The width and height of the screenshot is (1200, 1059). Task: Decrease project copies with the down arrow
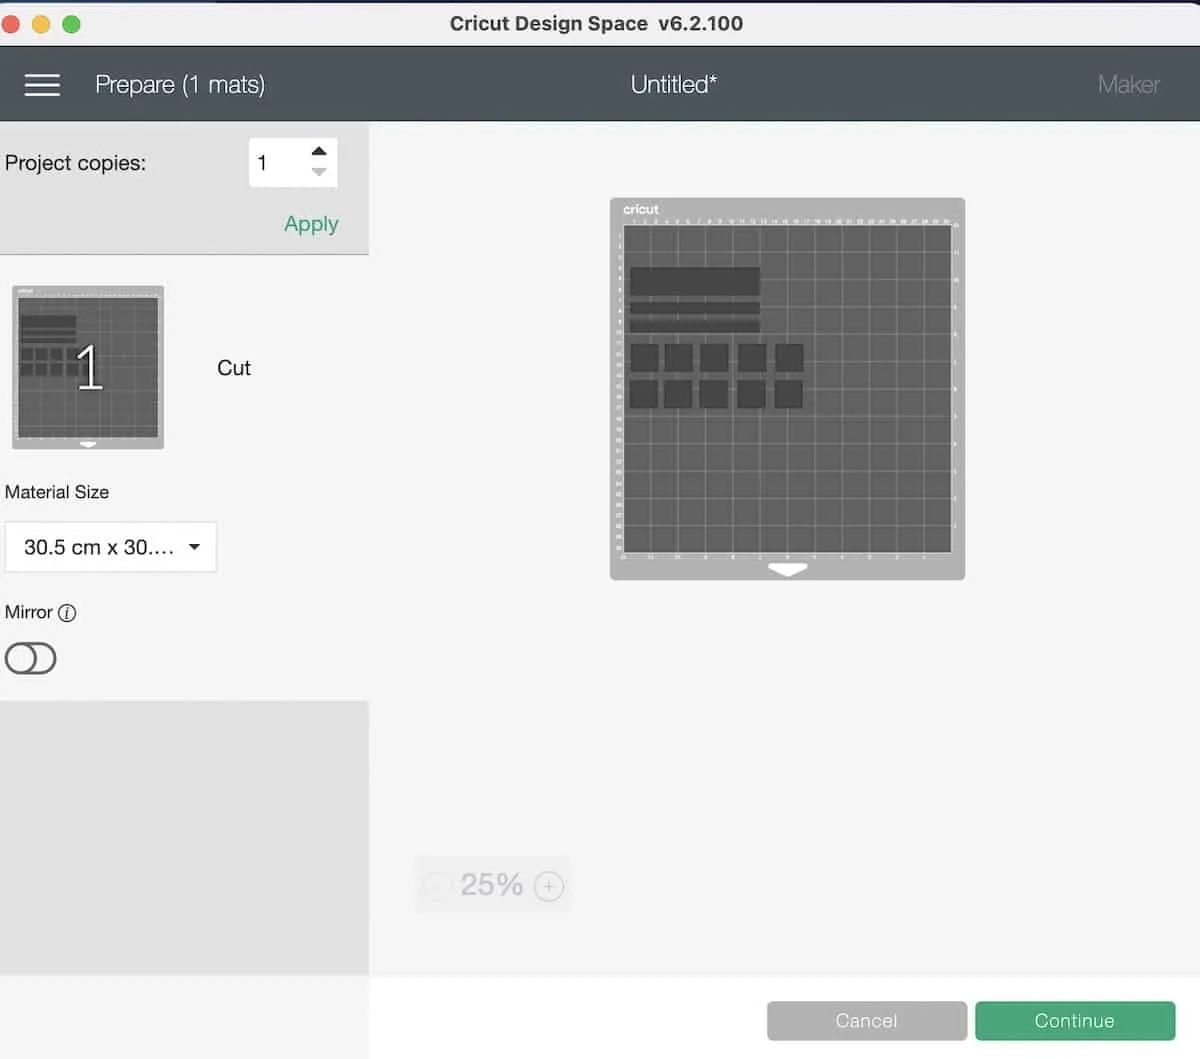(x=319, y=172)
